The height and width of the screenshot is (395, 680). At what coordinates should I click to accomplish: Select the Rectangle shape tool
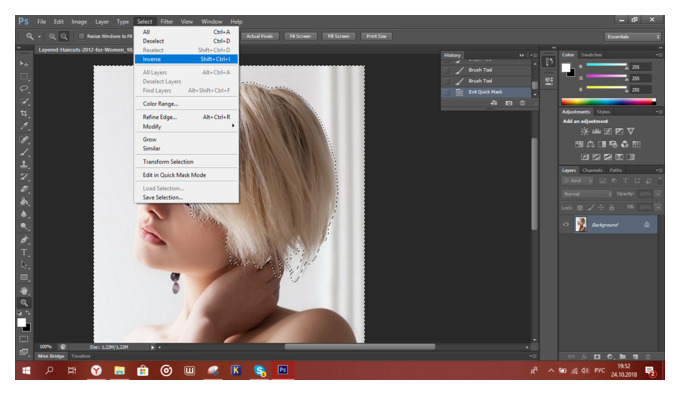click(24, 277)
